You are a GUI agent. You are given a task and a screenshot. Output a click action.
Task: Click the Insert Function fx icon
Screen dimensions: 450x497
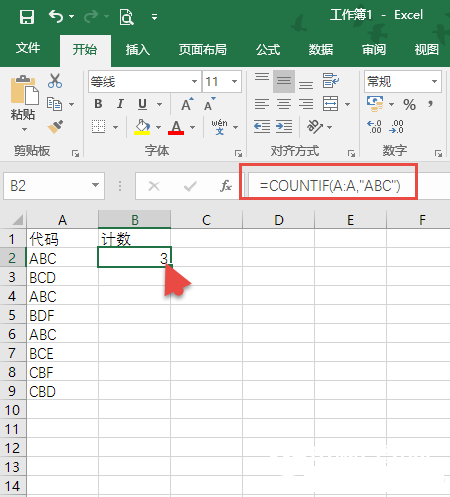pyautogui.click(x=226, y=186)
